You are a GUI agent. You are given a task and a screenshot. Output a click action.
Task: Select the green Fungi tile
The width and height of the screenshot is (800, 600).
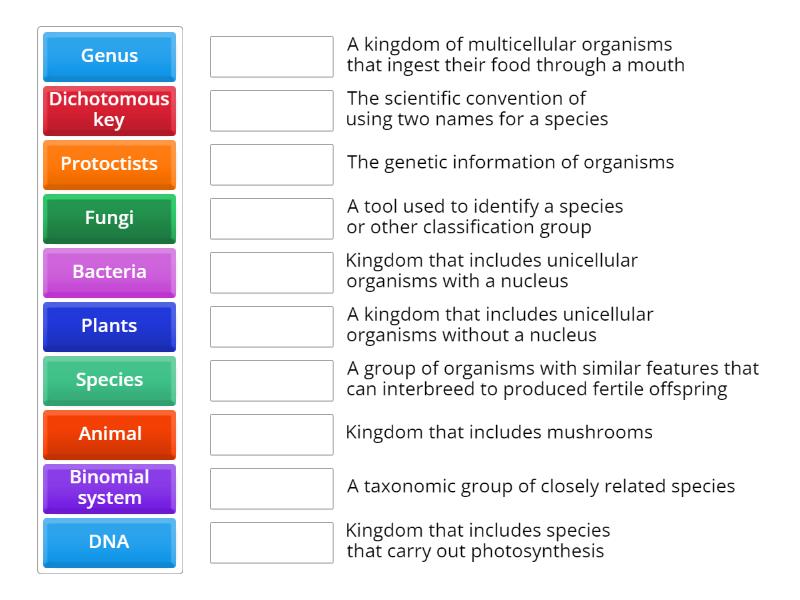pos(110,218)
